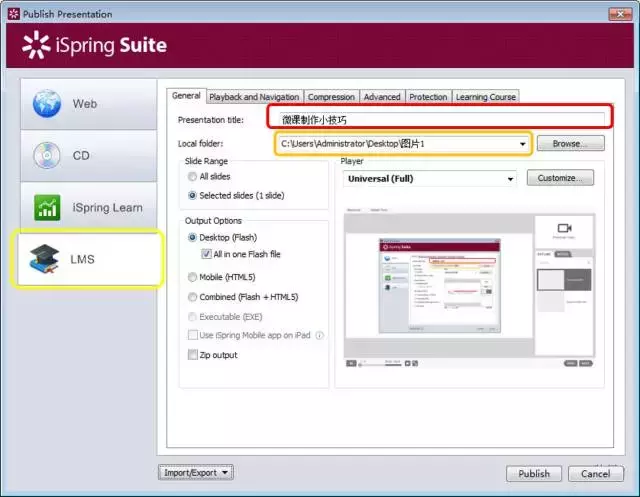Pick the iSpring Learn chart icon
The image size is (640, 497).
47,208
